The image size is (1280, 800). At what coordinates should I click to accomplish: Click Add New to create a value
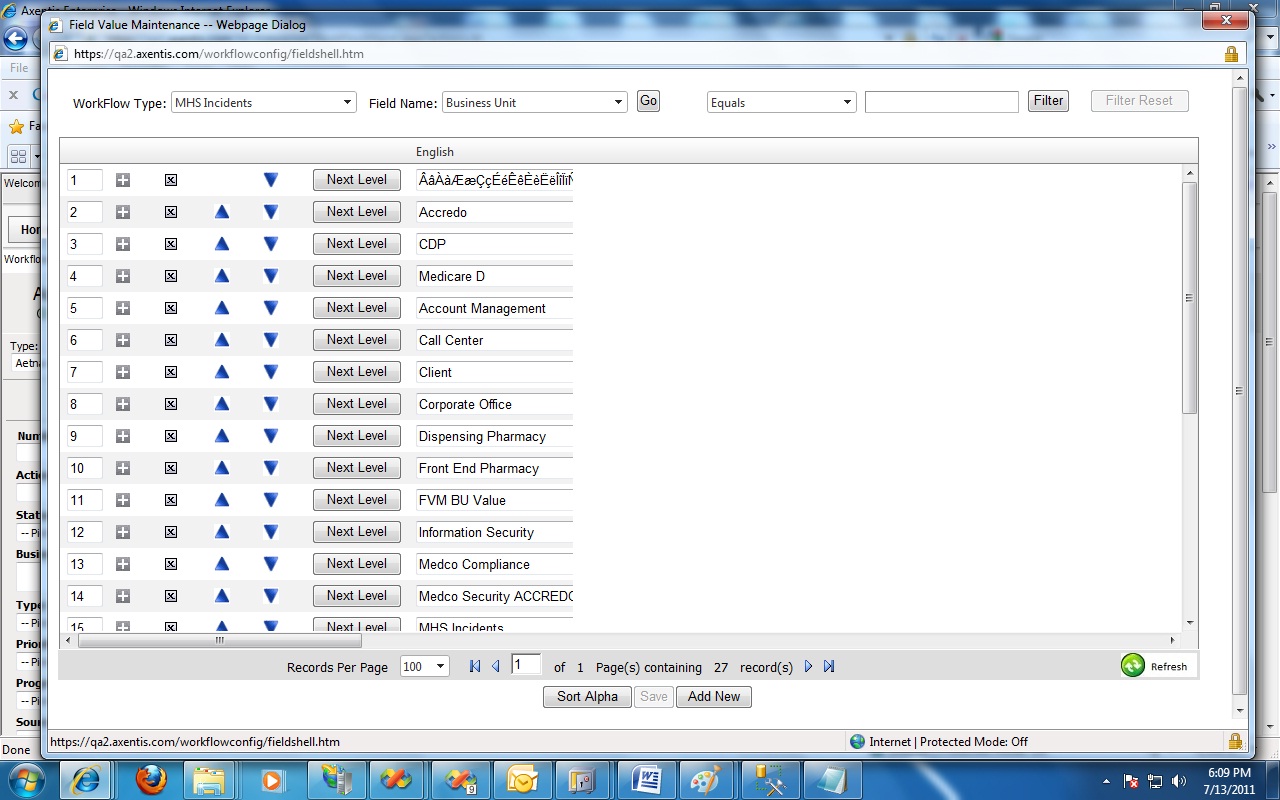714,697
